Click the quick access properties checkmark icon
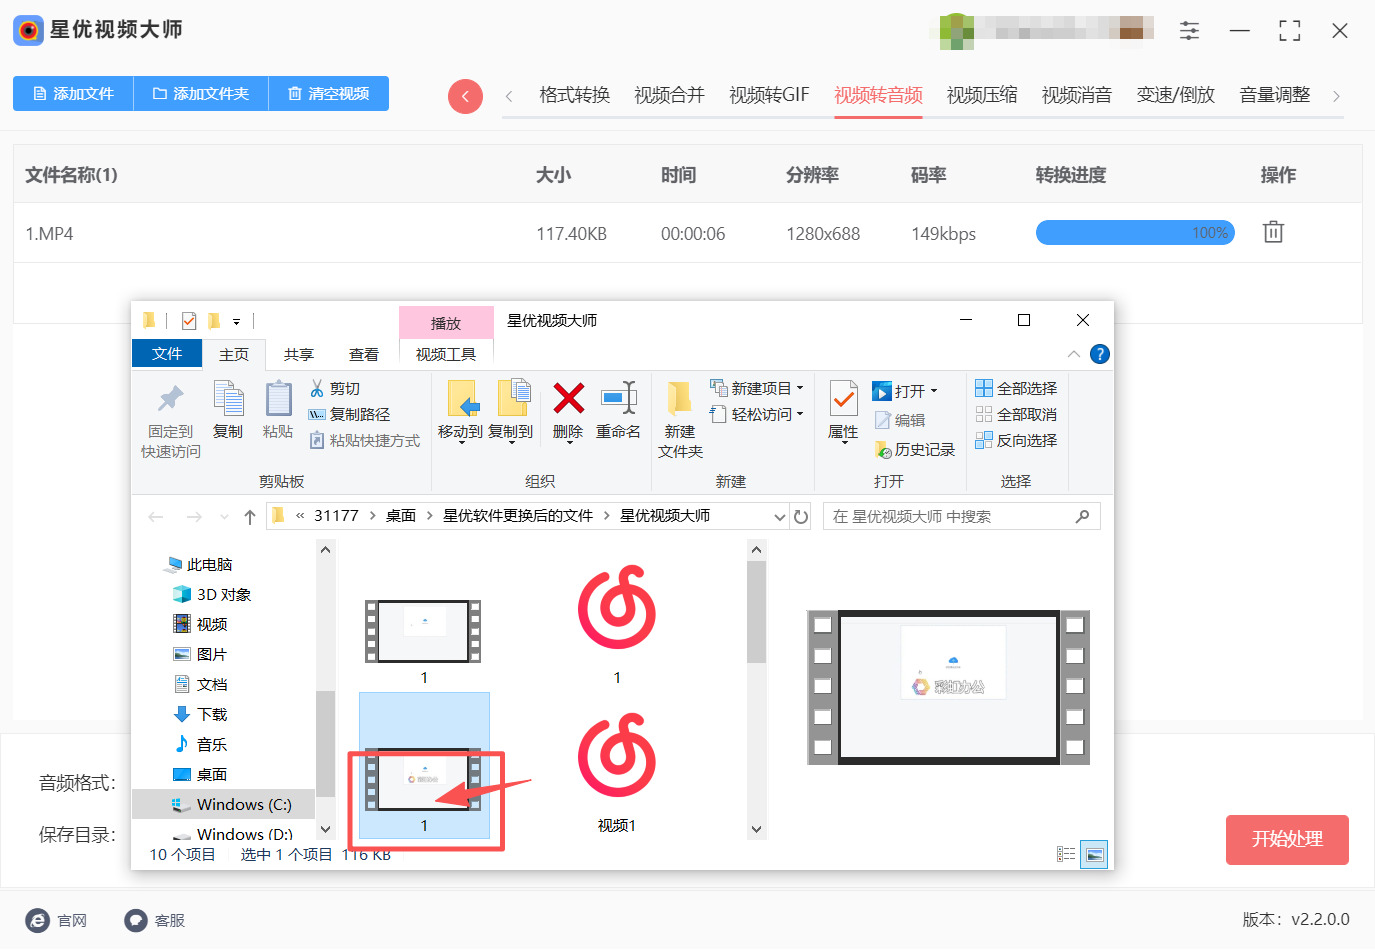1375x950 pixels. click(189, 321)
